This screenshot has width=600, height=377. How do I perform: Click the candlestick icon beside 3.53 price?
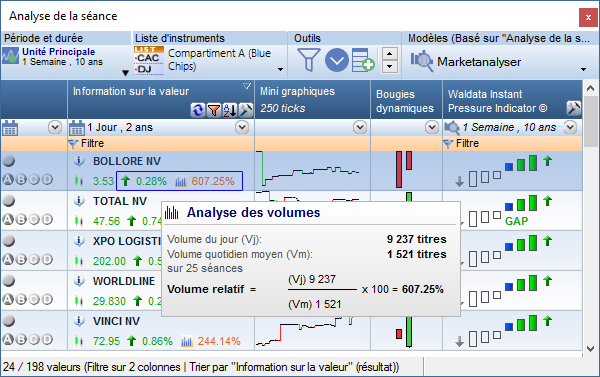(x=79, y=181)
